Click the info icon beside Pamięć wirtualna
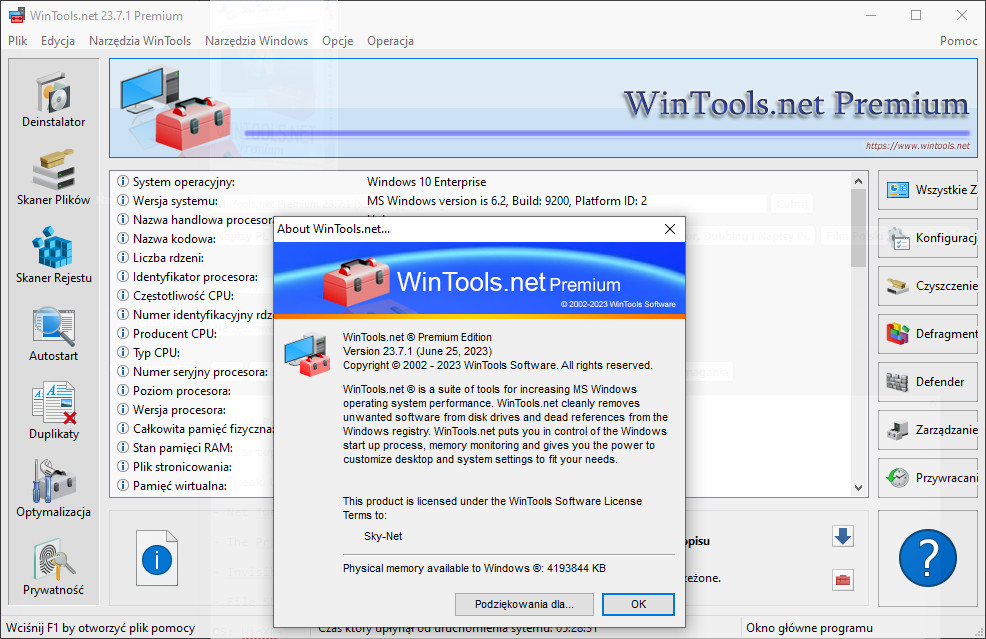 (x=123, y=486)
